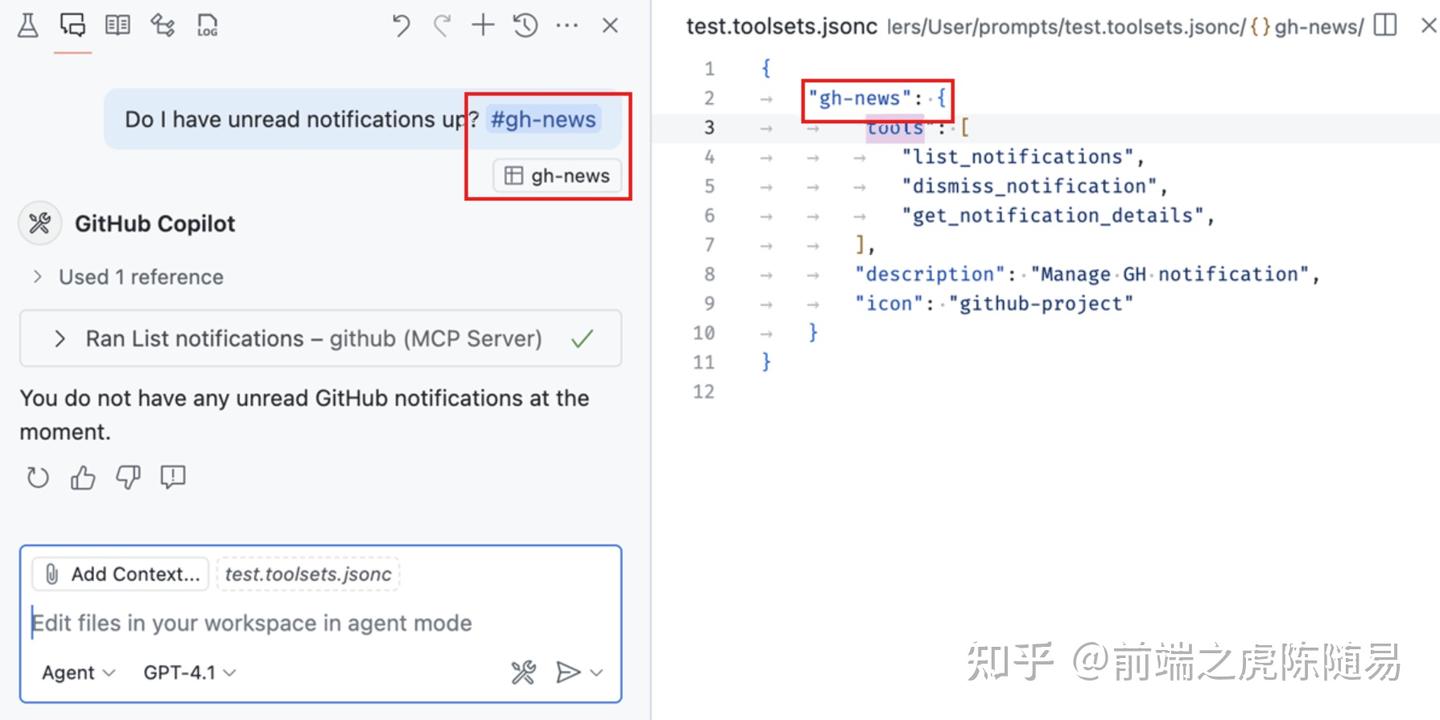This screenshot has height=720, width=1440.
Task: Switch to the test.toolsets.jsonc tab
Action: (781, 26)
